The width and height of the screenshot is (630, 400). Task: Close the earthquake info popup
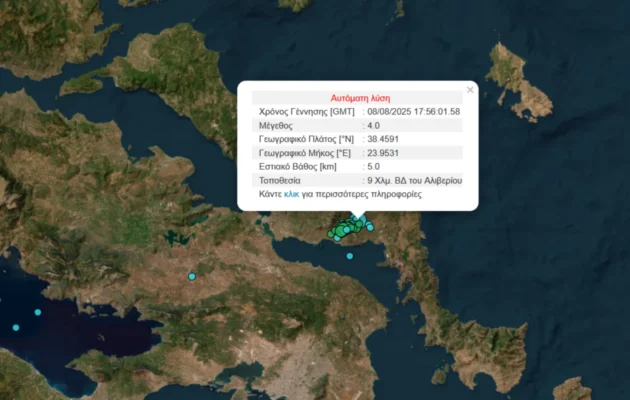point(470,90)
